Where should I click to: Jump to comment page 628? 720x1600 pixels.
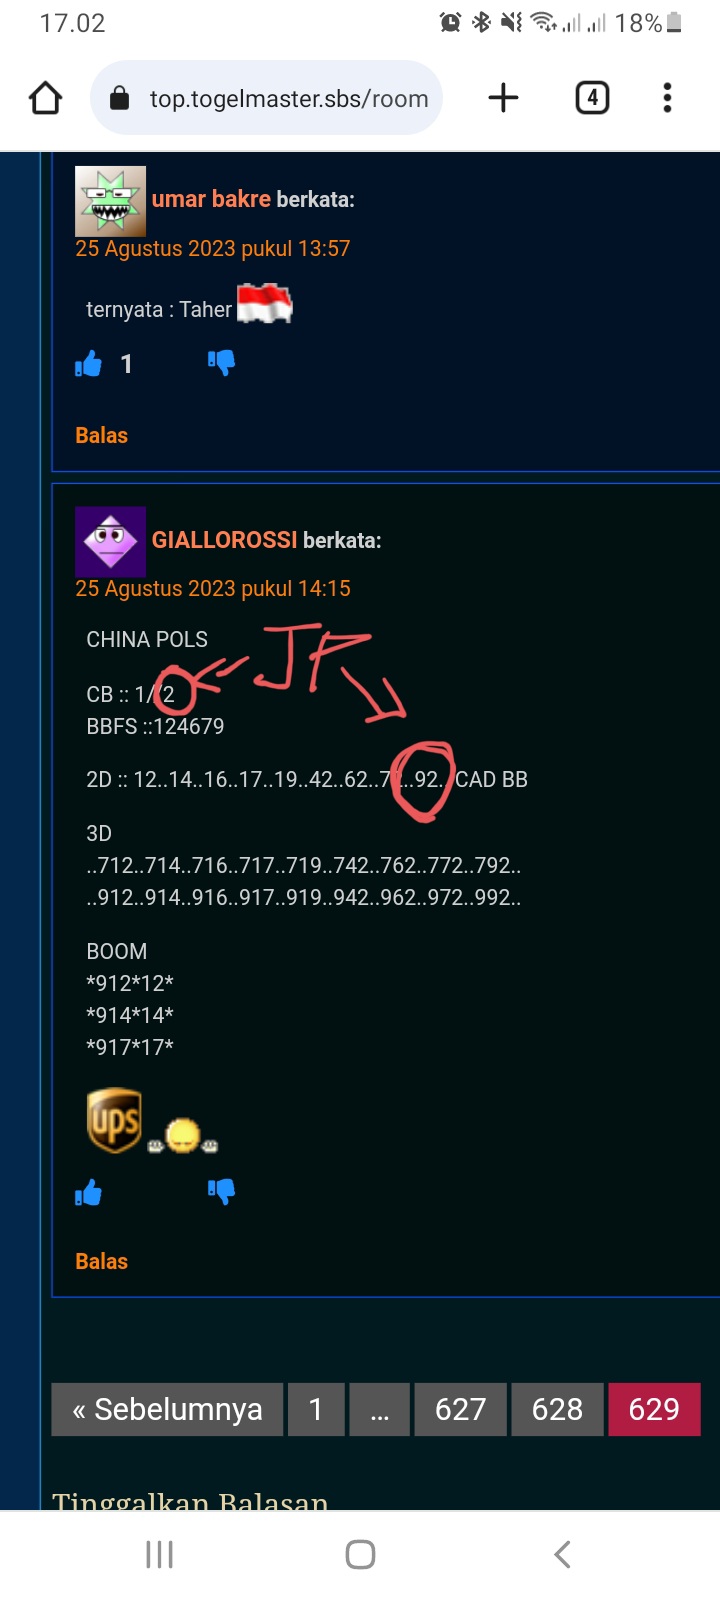(x=557, y=1409)
